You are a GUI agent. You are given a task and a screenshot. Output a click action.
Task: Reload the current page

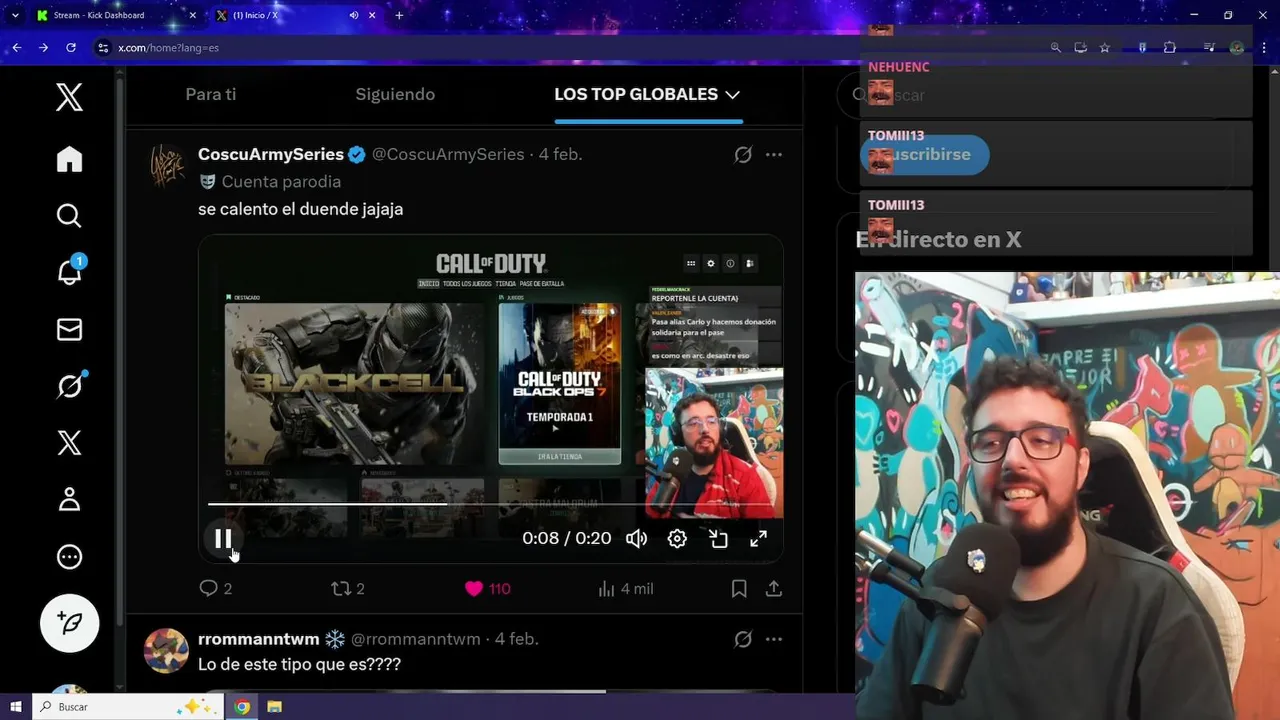coord(70,47)
